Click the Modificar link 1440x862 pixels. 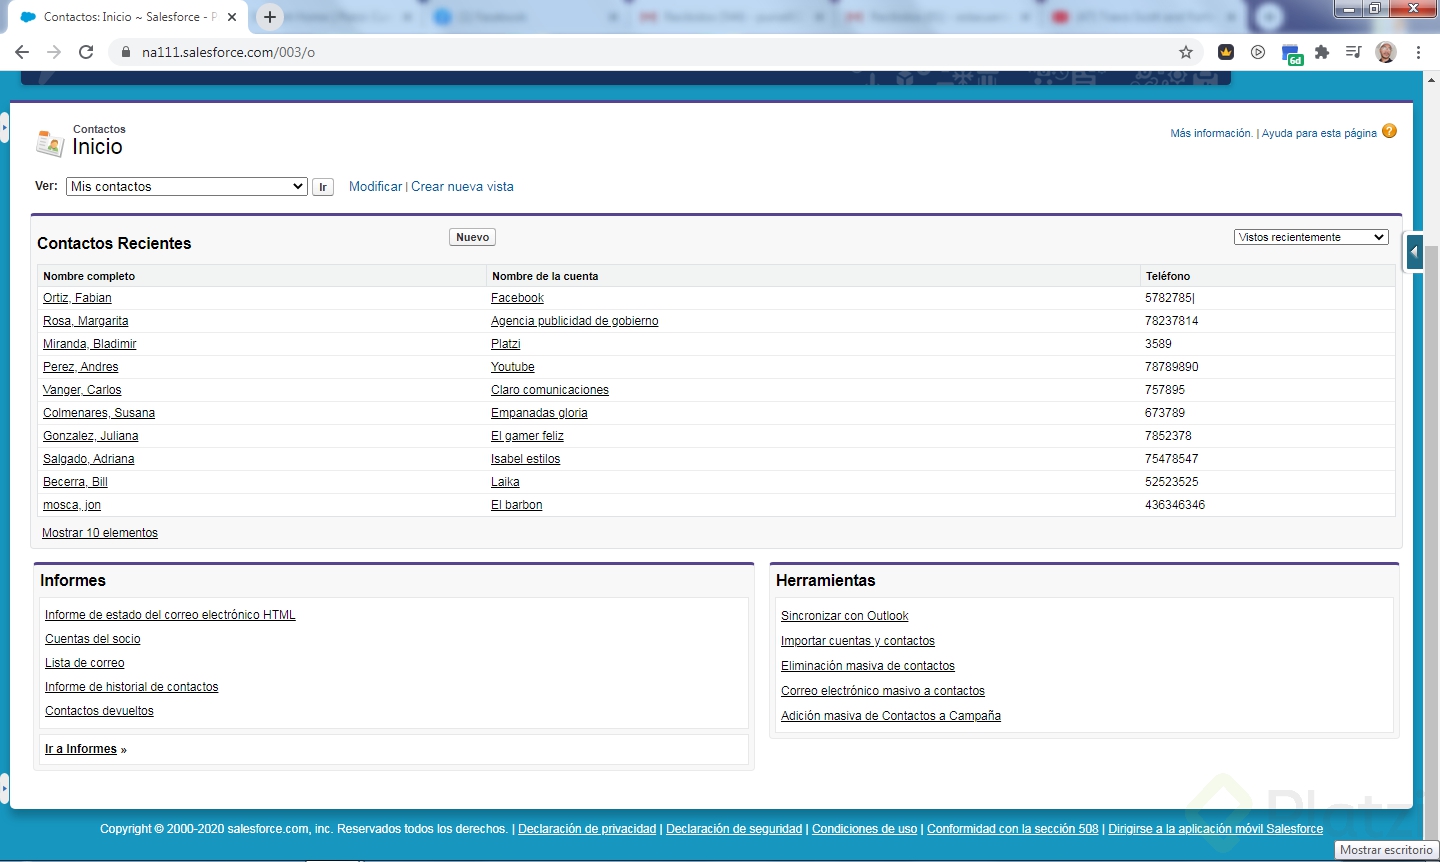tap(375, 187)
